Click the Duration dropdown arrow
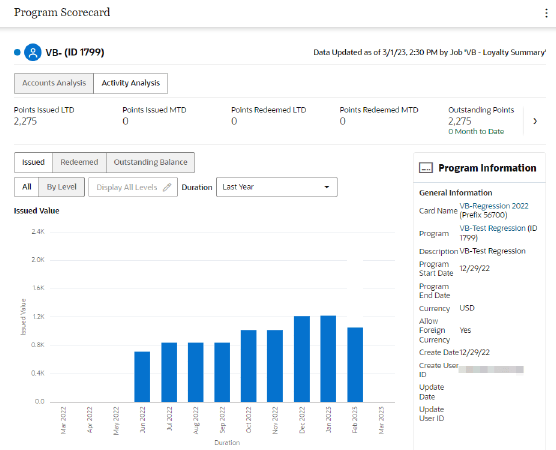Screen dimensions: 556x450 pyautogui.click(x=327, y=187)
